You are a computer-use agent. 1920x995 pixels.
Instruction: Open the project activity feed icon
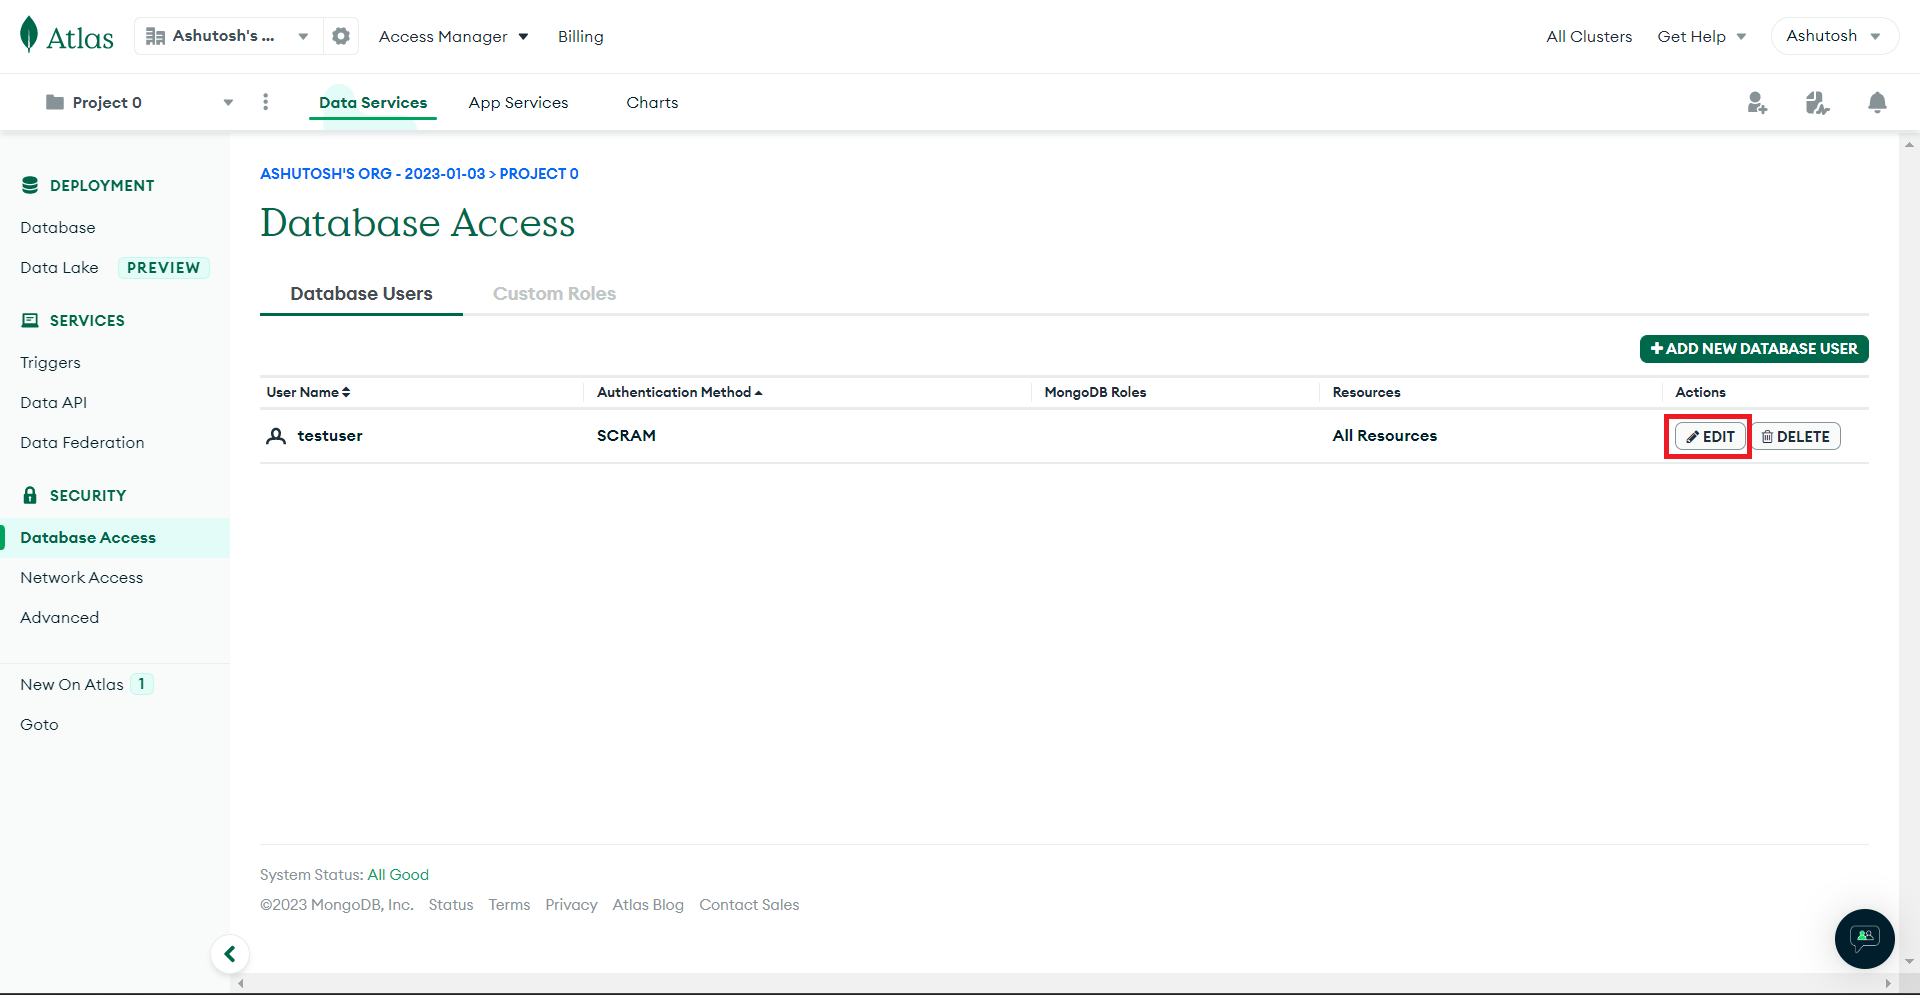[x=1817, y=102]
